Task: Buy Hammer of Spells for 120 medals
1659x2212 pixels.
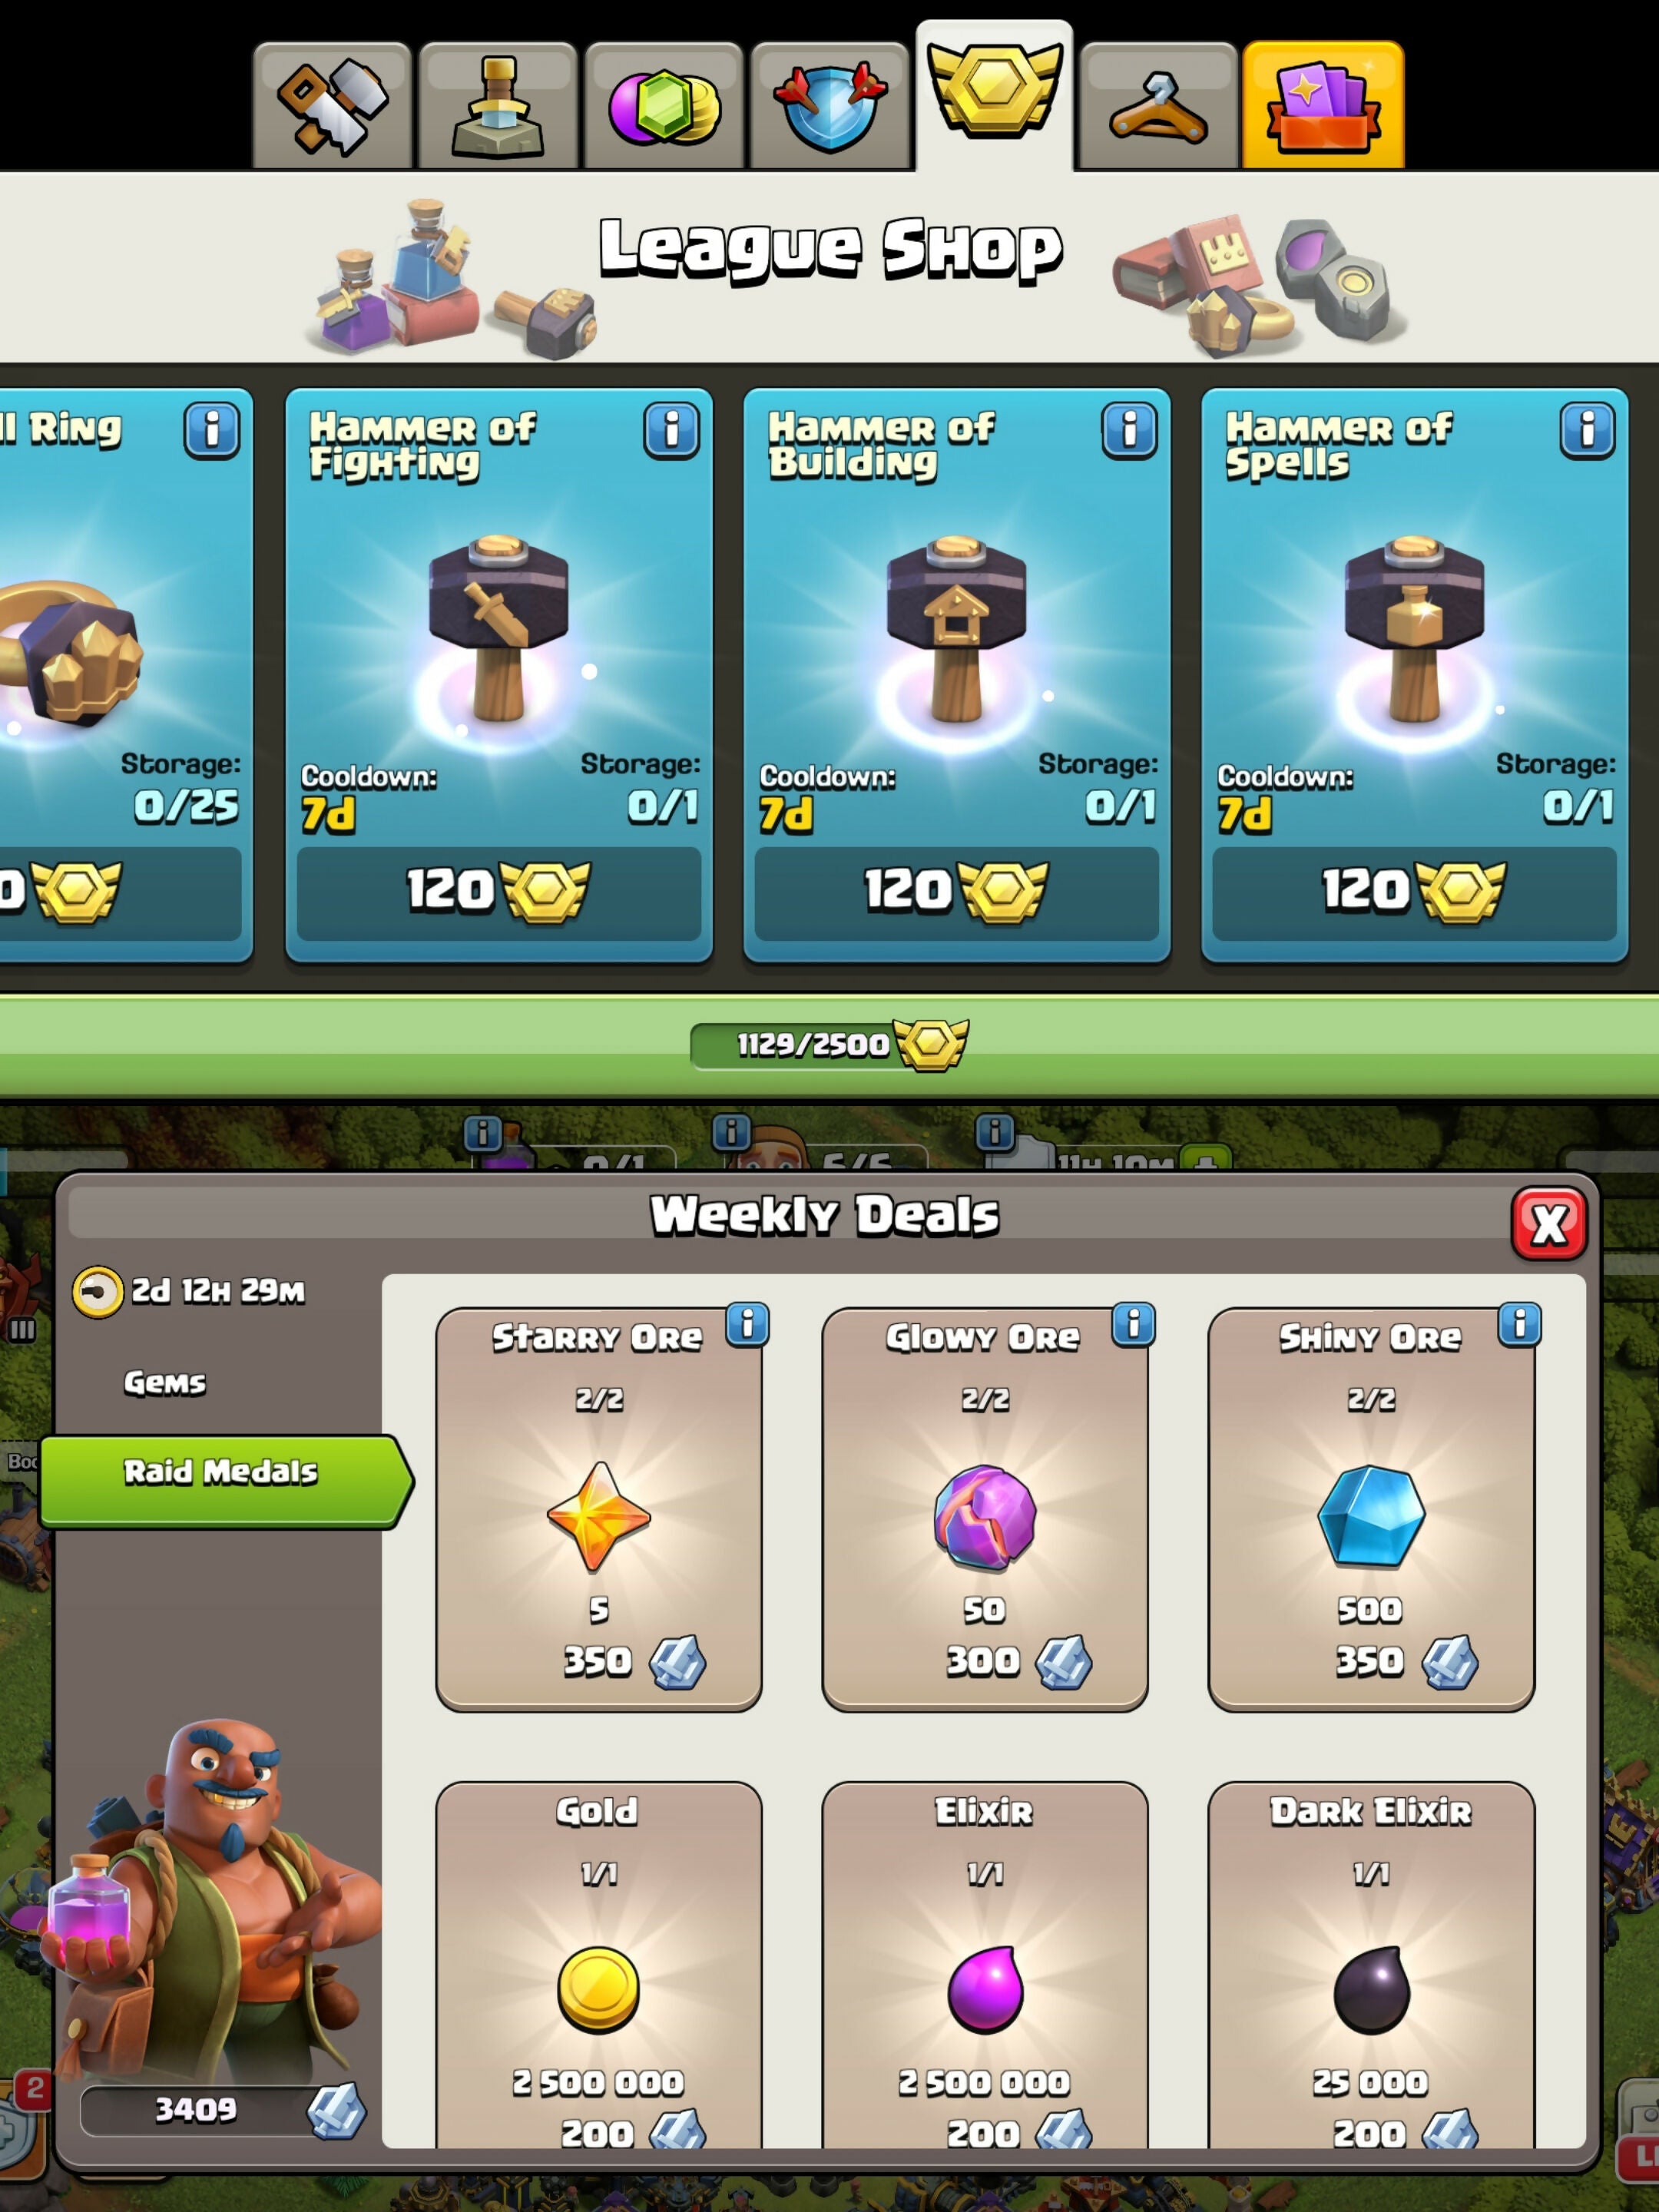Action: point(1414,892)
